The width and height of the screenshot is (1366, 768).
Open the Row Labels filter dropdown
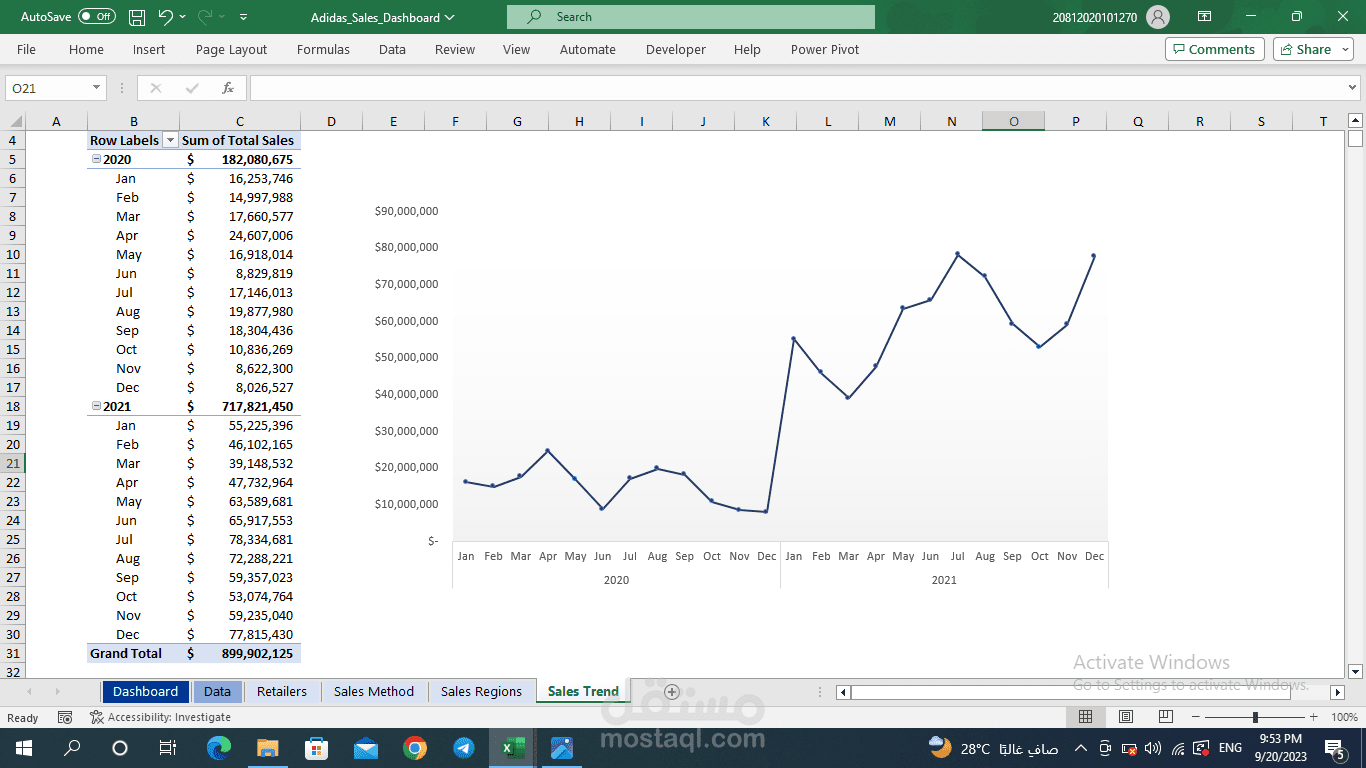click(x=170, y=141)
